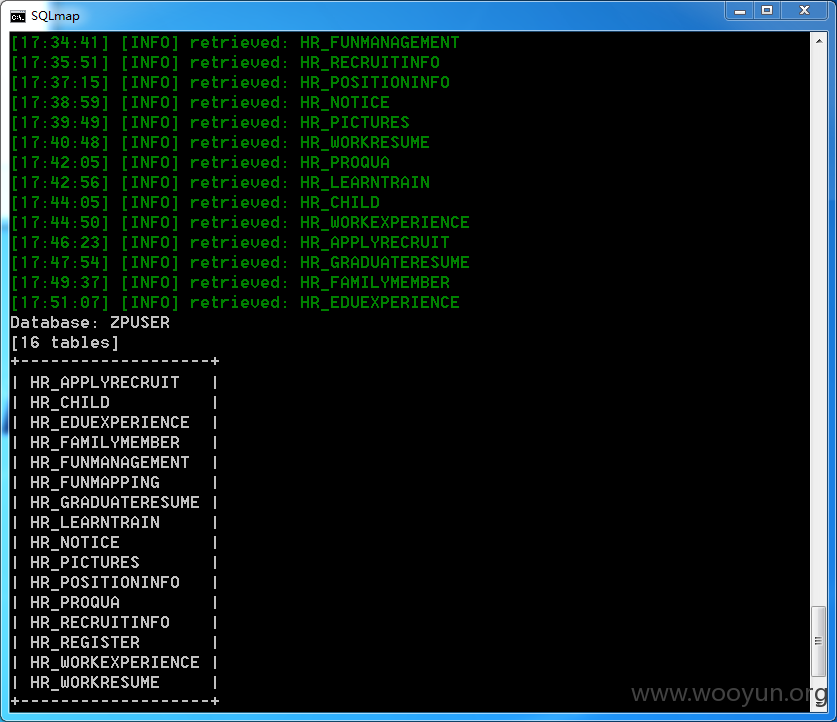
Task: Click log line retrieved HR_NOTICE
Action: click(200, 102)
